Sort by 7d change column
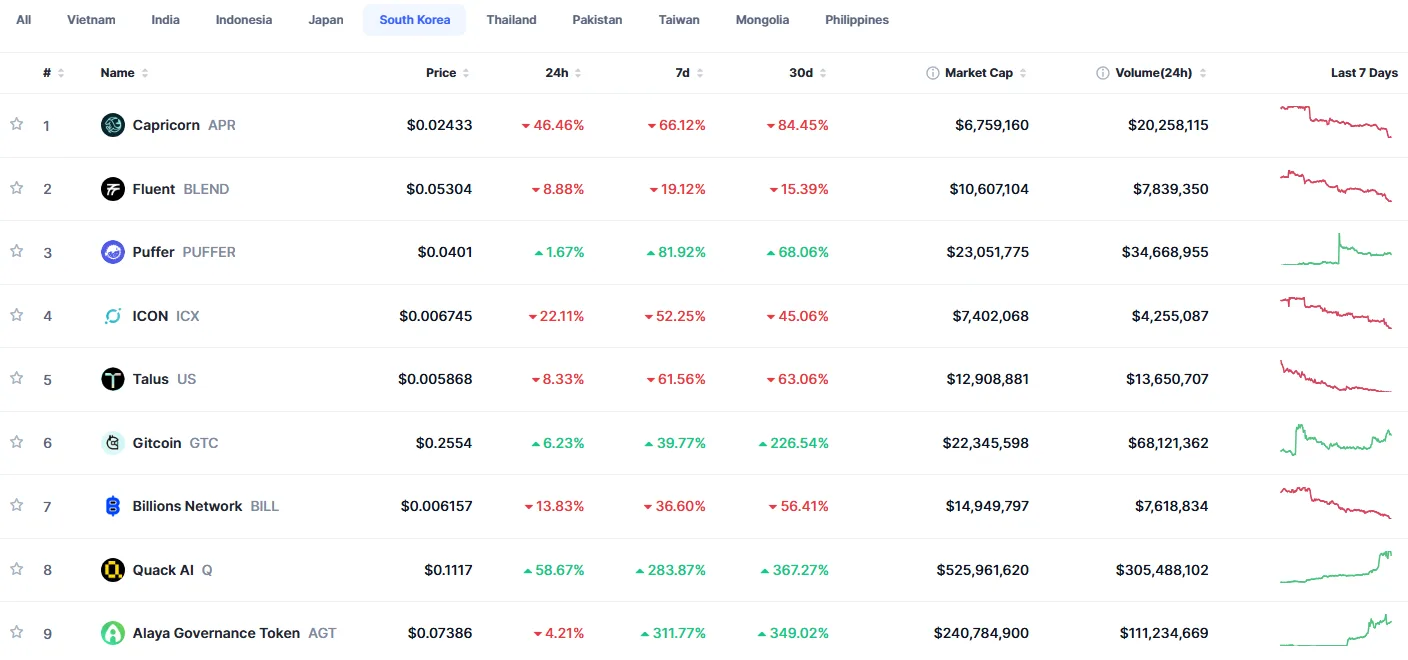Viewport: 1408px width, 660px height. [x=689, y=73]
